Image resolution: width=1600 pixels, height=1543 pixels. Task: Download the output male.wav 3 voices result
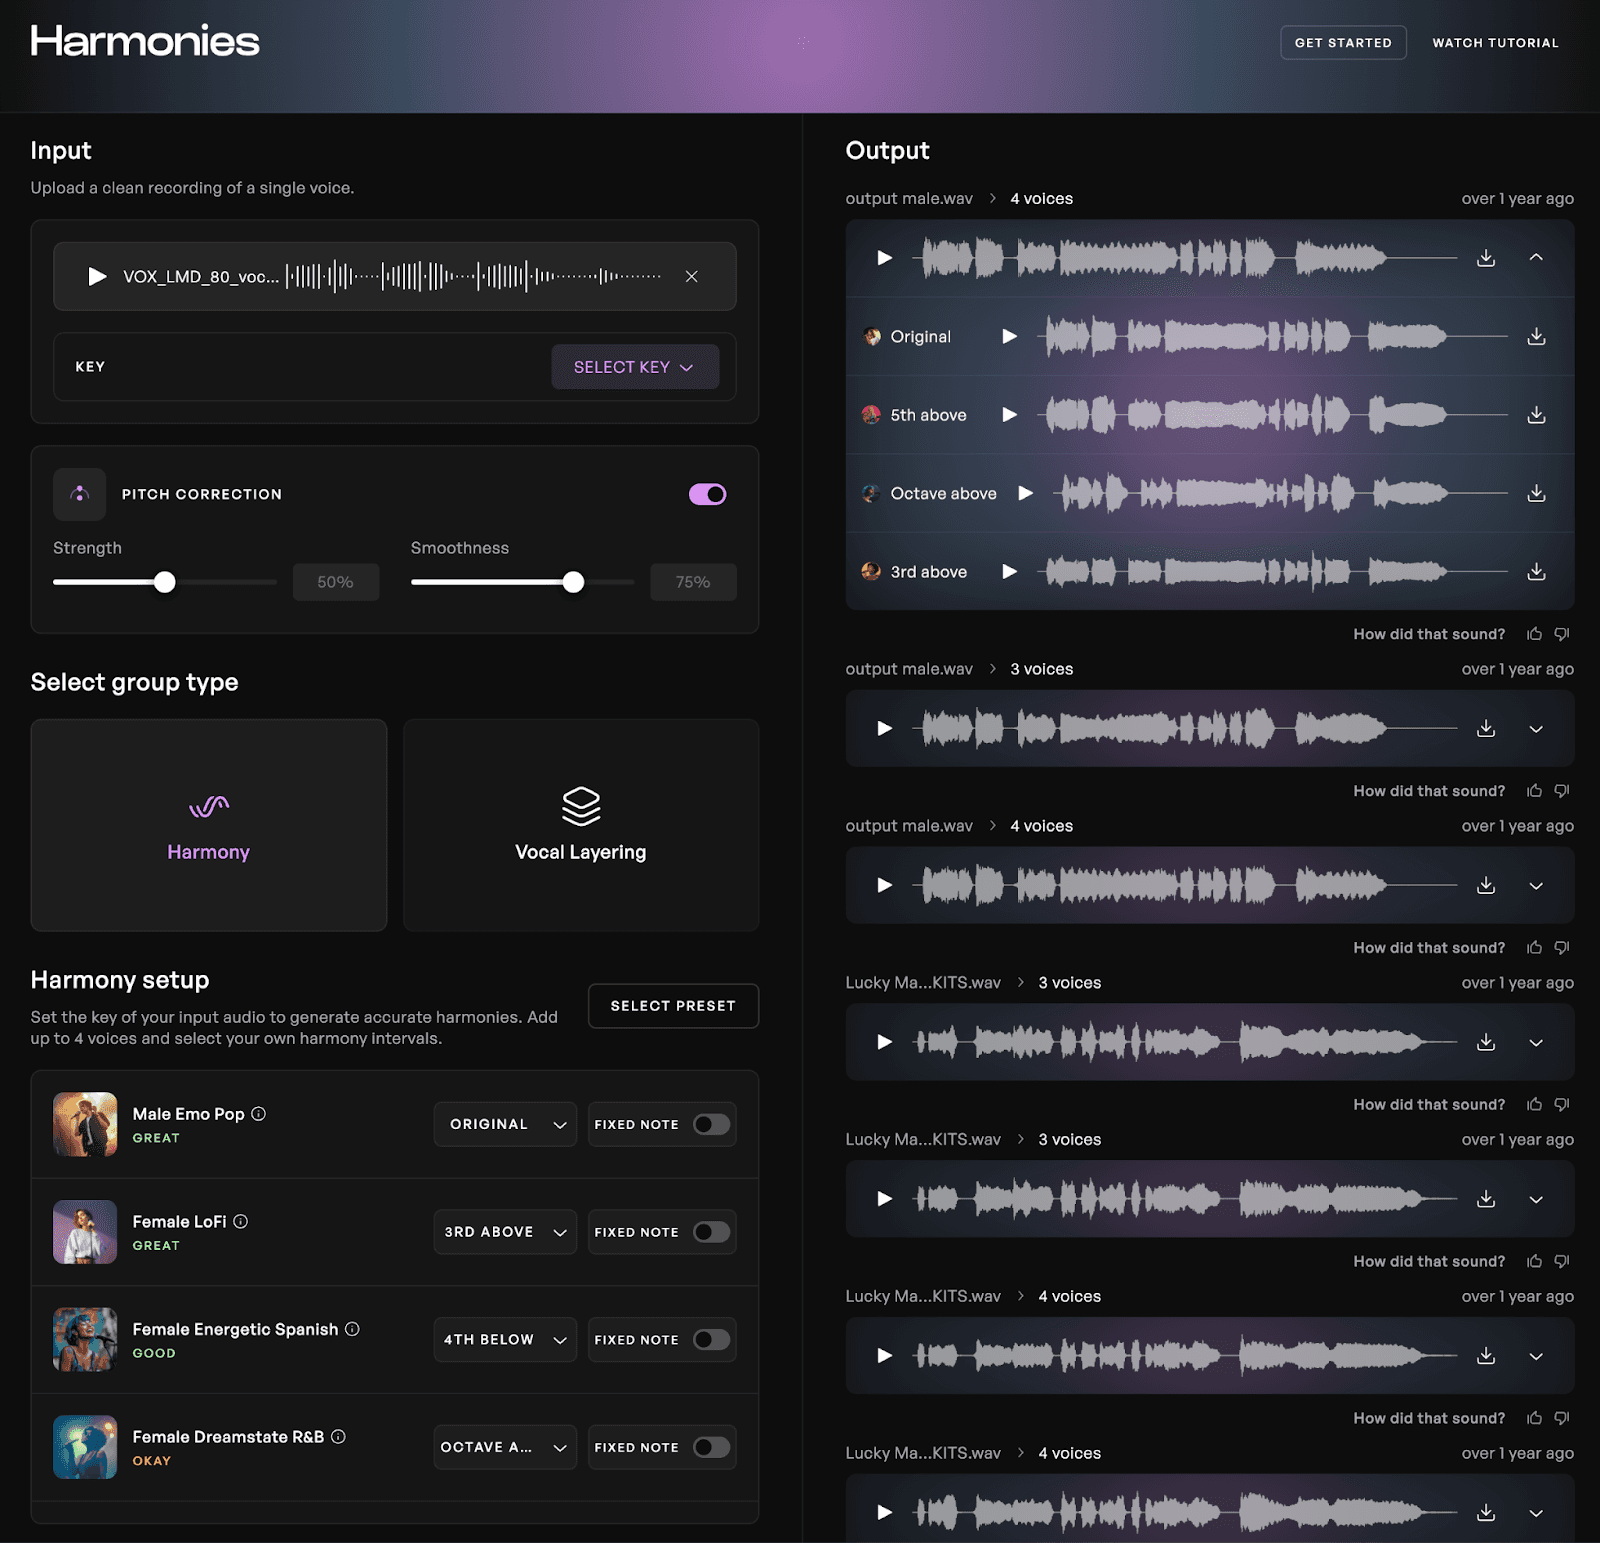pos(1486,728)
